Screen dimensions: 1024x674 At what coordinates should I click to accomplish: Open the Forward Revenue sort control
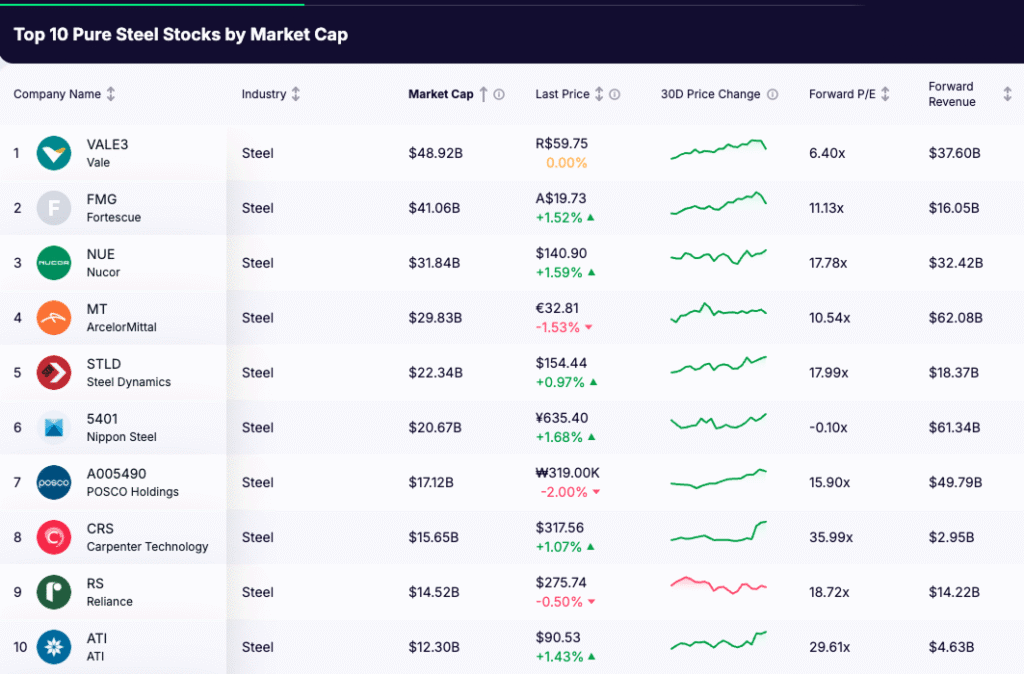coord(1008,93)
